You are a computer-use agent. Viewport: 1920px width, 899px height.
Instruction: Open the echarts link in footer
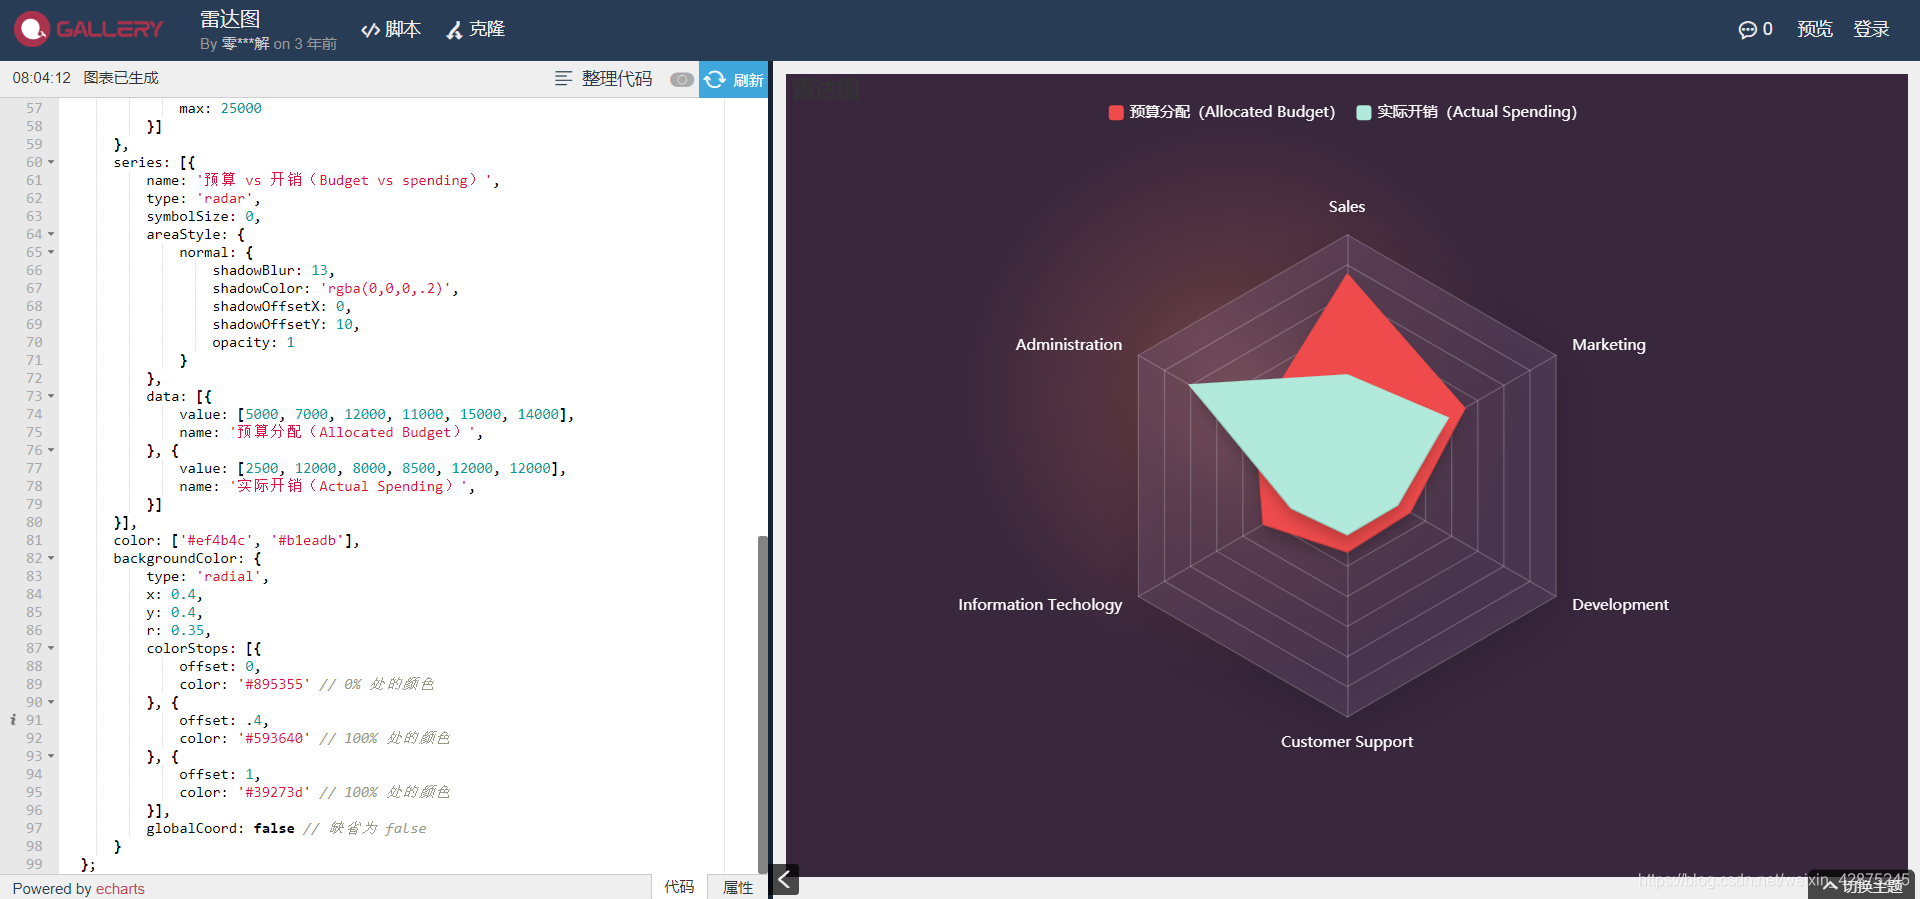tap(120, 889)
